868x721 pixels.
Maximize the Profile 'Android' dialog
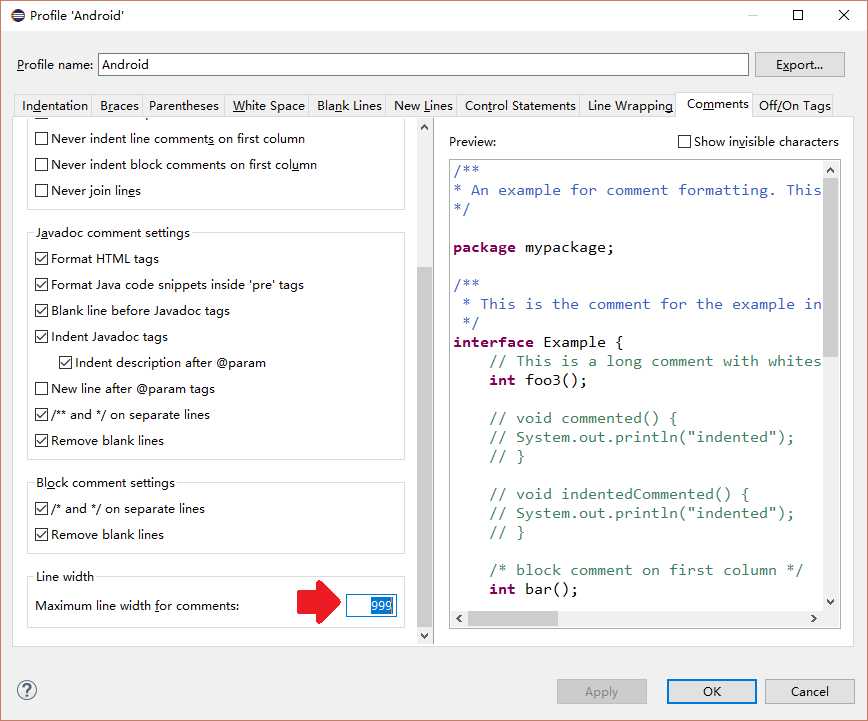click(798, 16)
